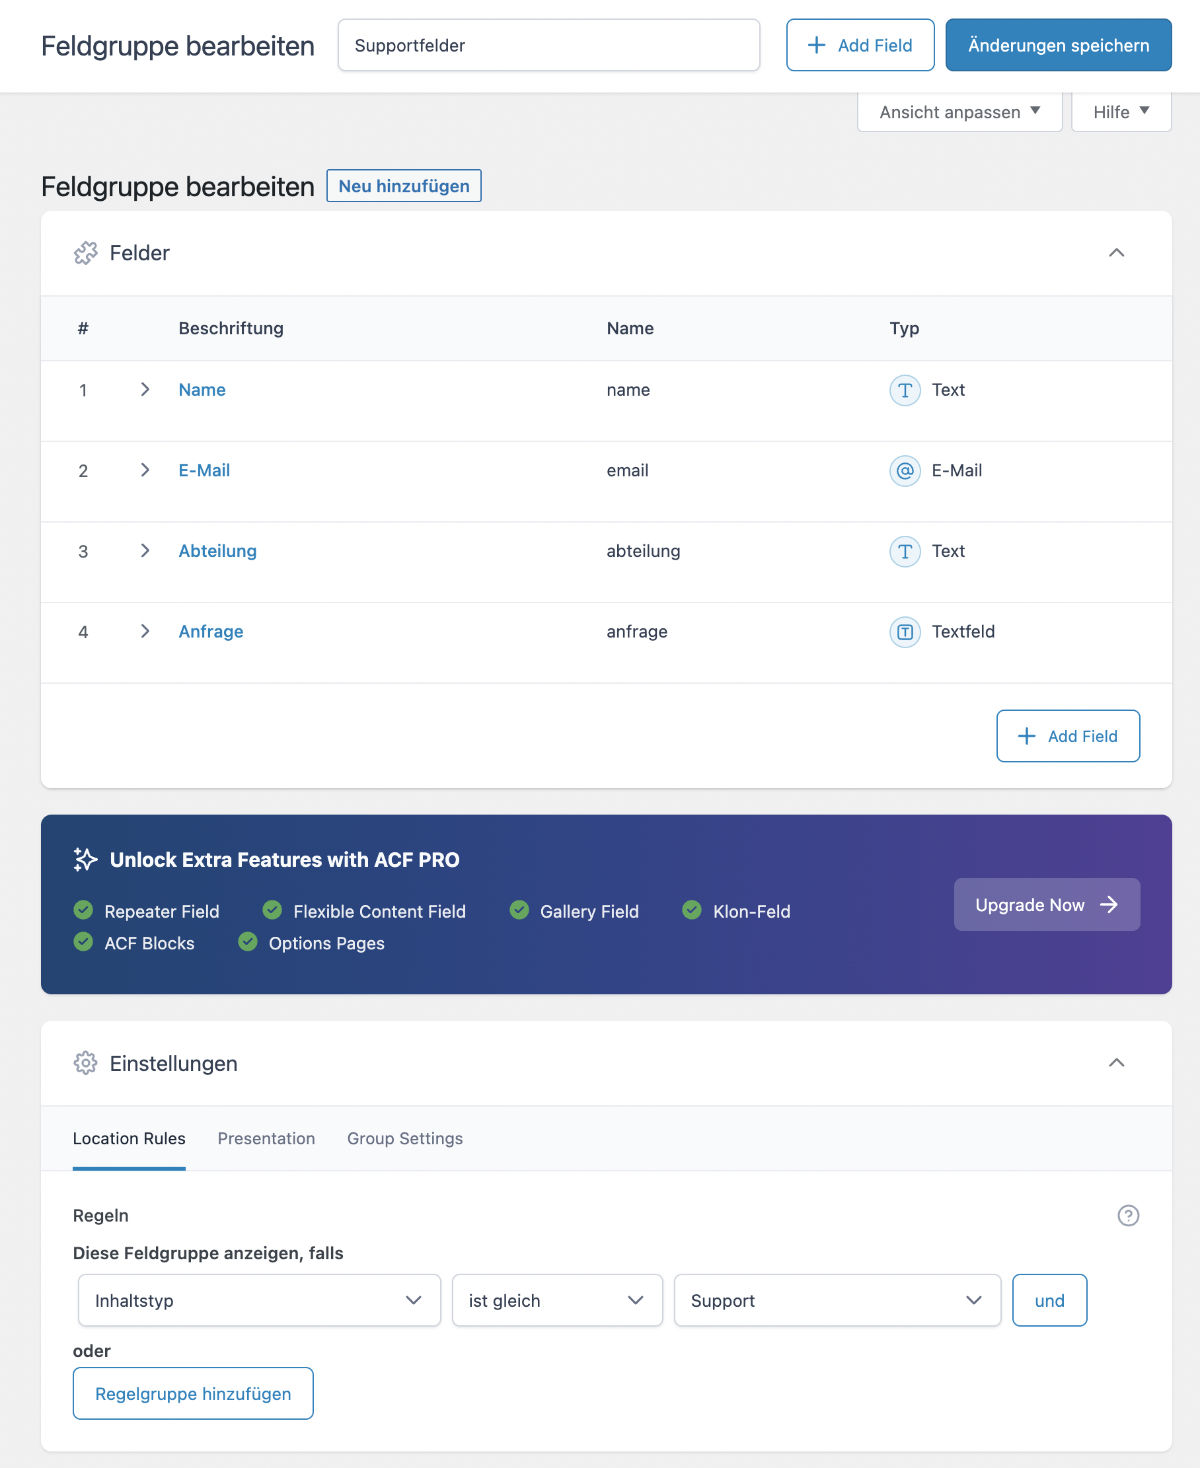Screen dimensions: 1200x1468
Task: Click the Textfeld type icon in Anfrage row
Action: (905, 632)
